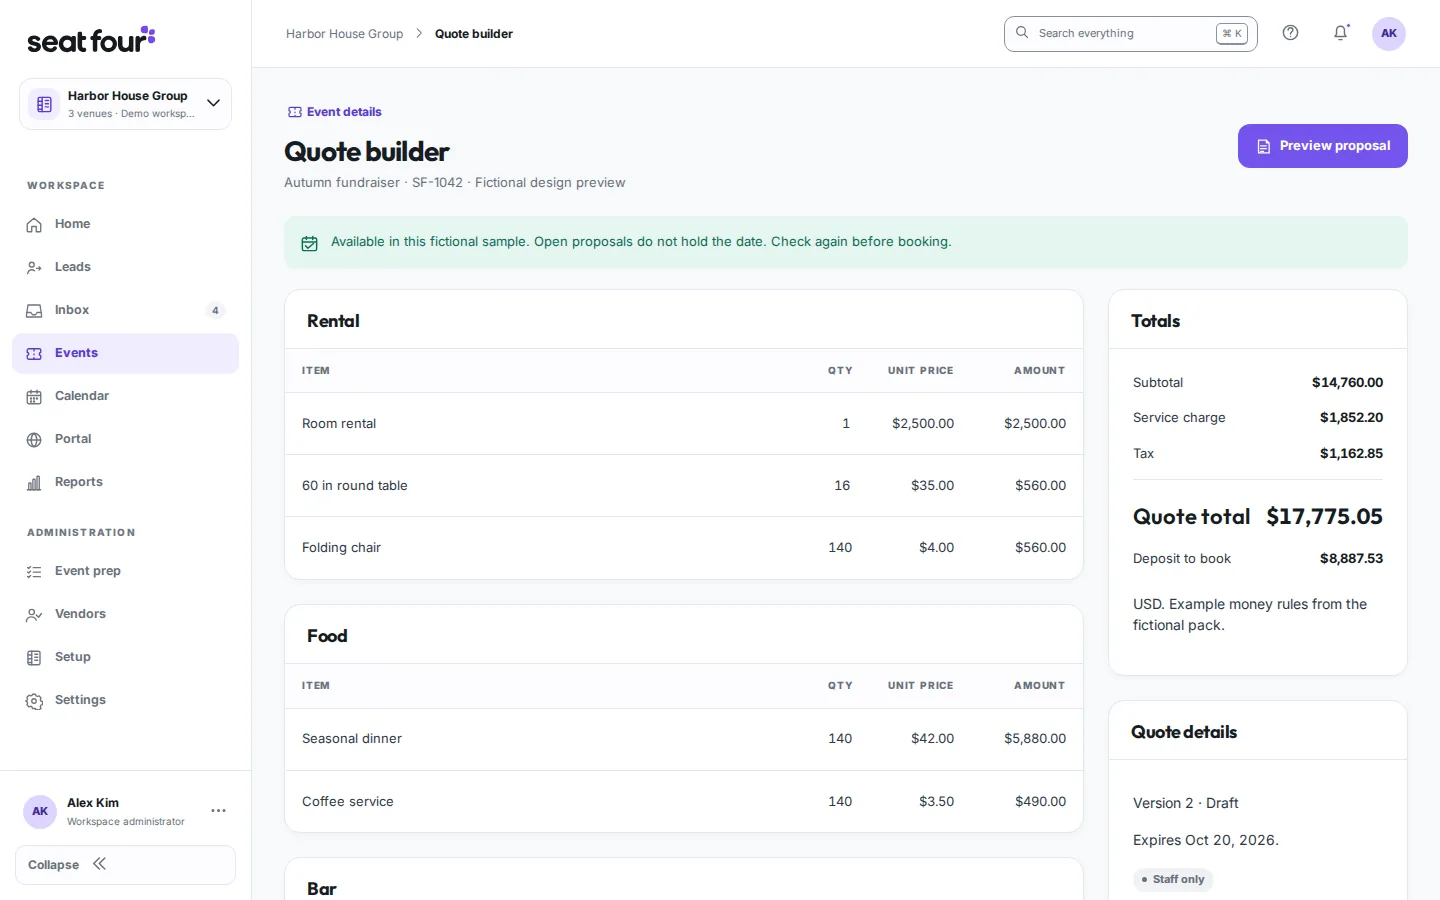Image resolution: width=1440 pixels, height=900 pixels.
Task: Click the Tax amount $1,162.85
Action: [x=1351, y=454]
